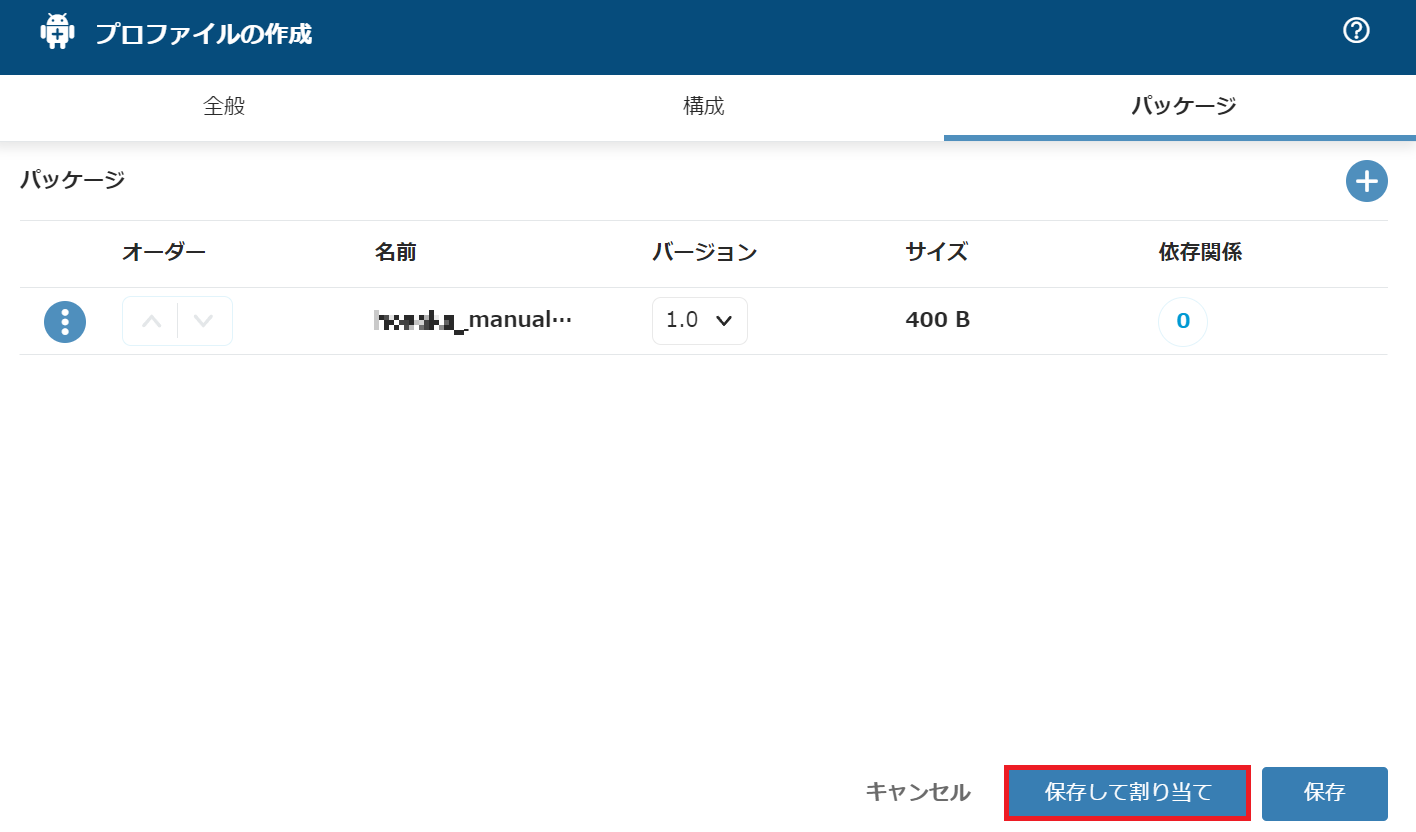Click the 保存して割り当て button
The image size is (1416, 832).
click(1128, 793)
